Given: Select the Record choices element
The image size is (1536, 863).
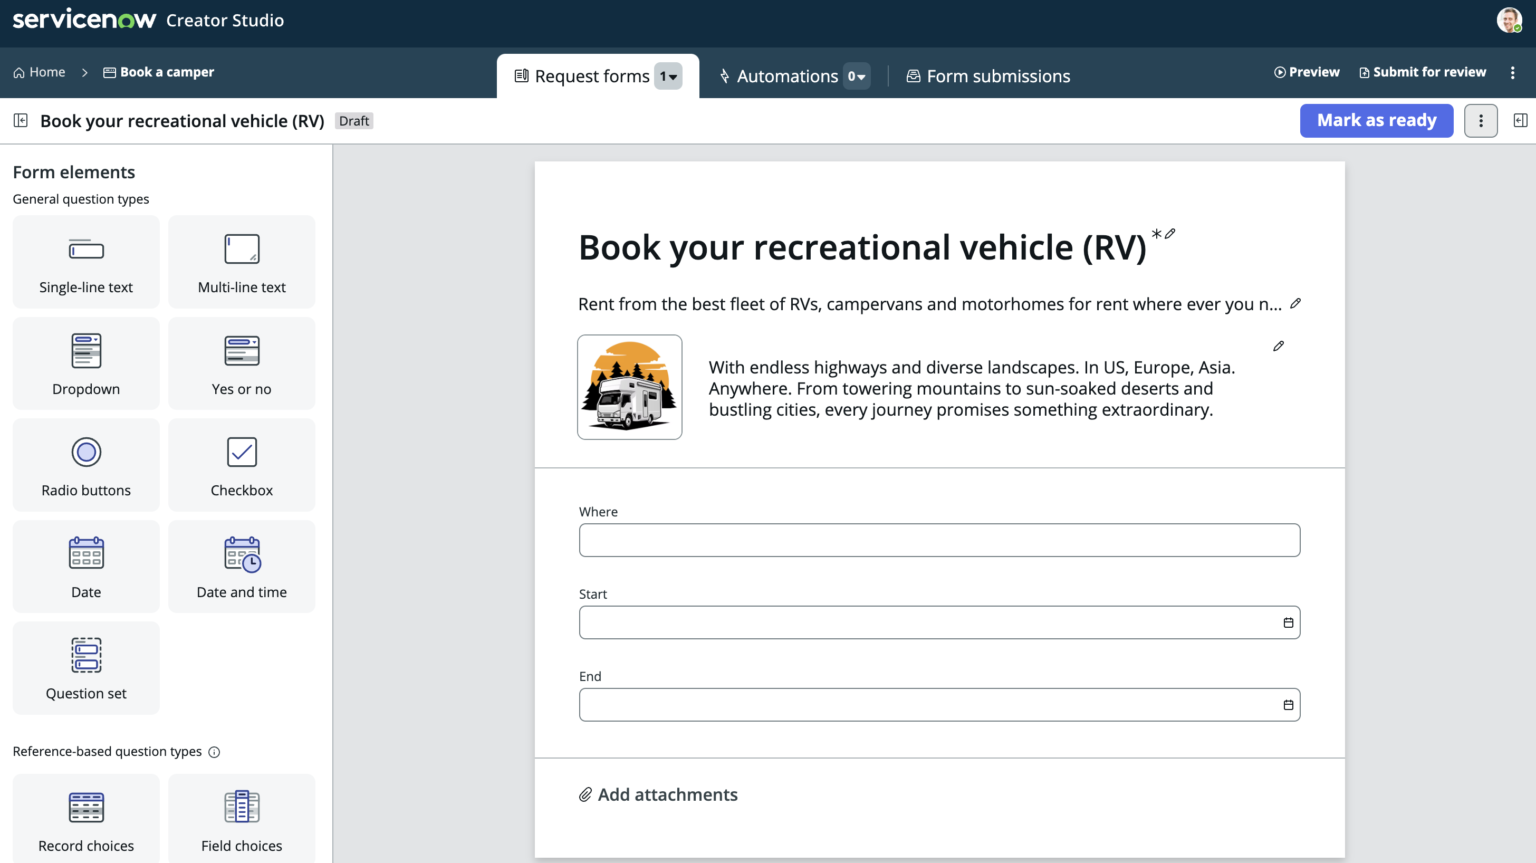Looking at the screenshot, I should tap(85, 818).
